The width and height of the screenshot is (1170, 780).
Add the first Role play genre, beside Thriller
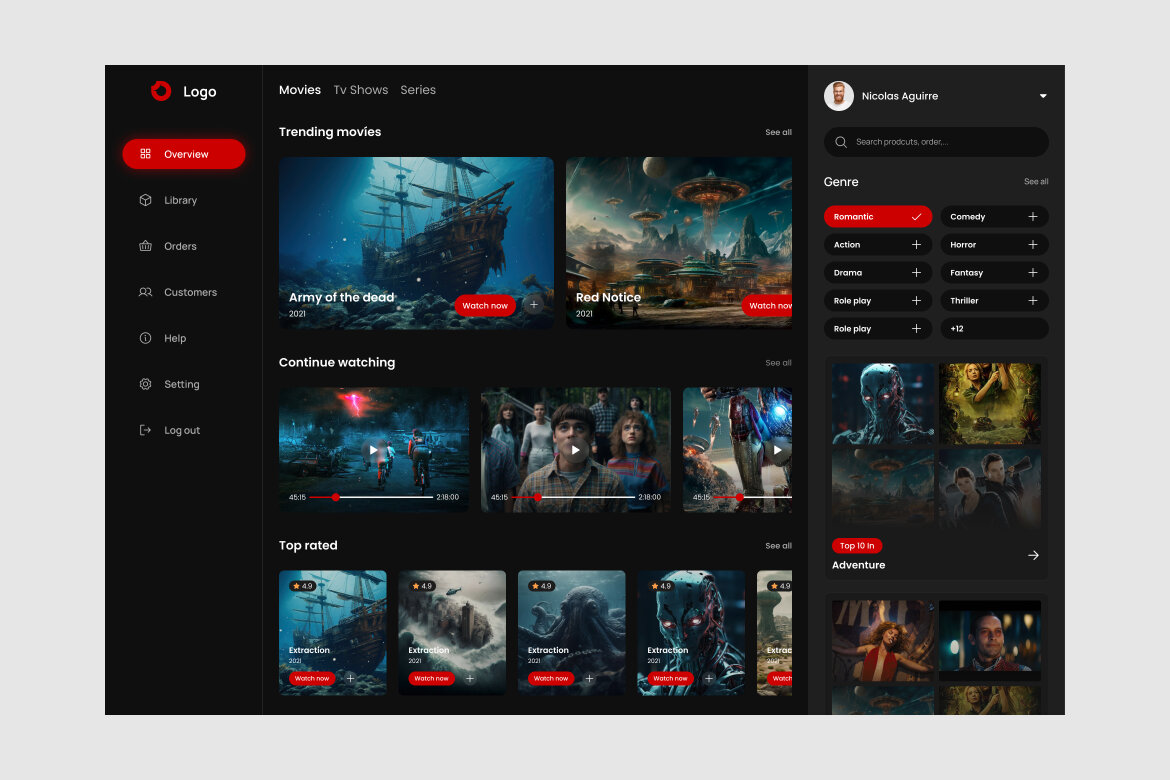click(x=878, y=301)
